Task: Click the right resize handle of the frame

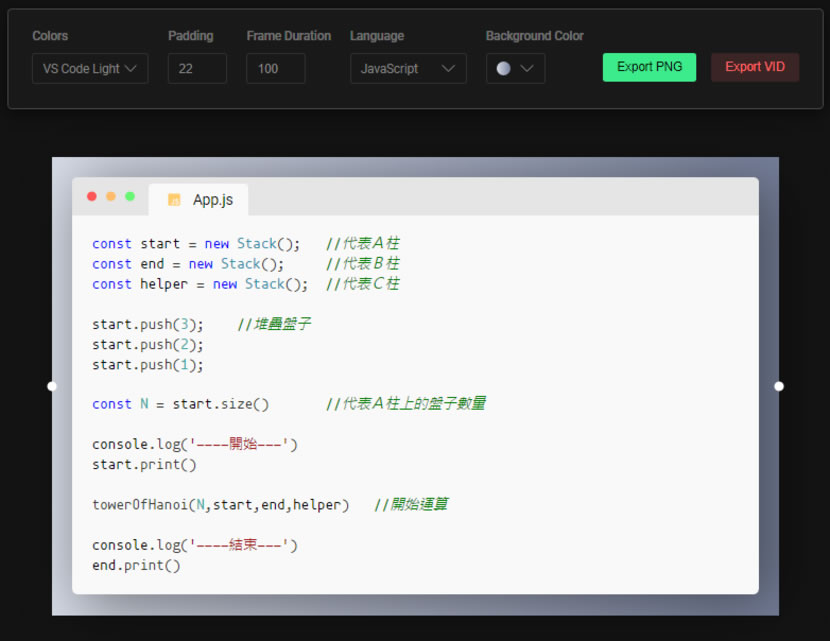Action: 779,386
